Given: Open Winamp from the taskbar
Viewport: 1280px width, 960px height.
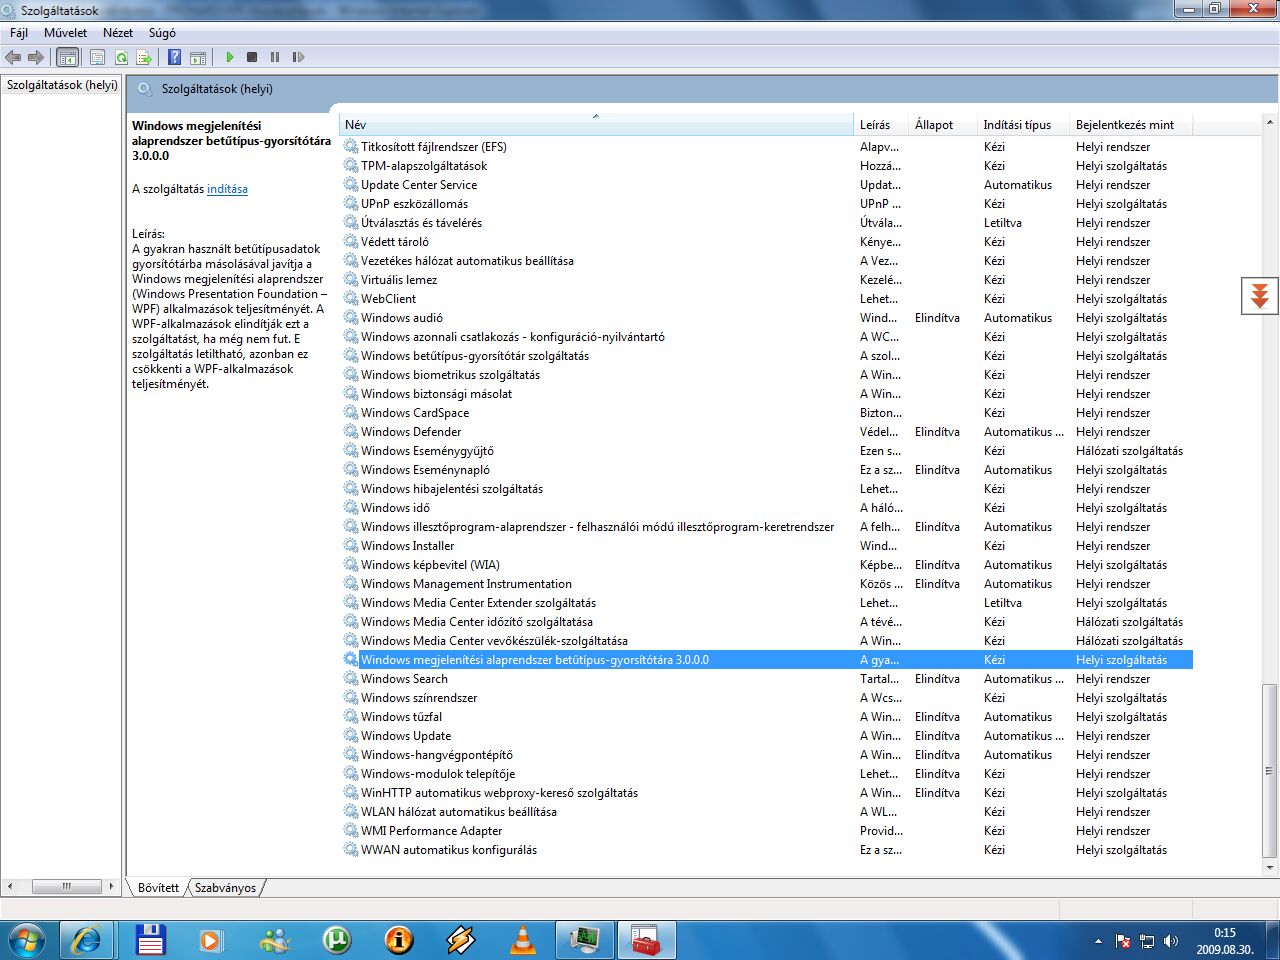Looking at the screenshot, I should [460, 940].
